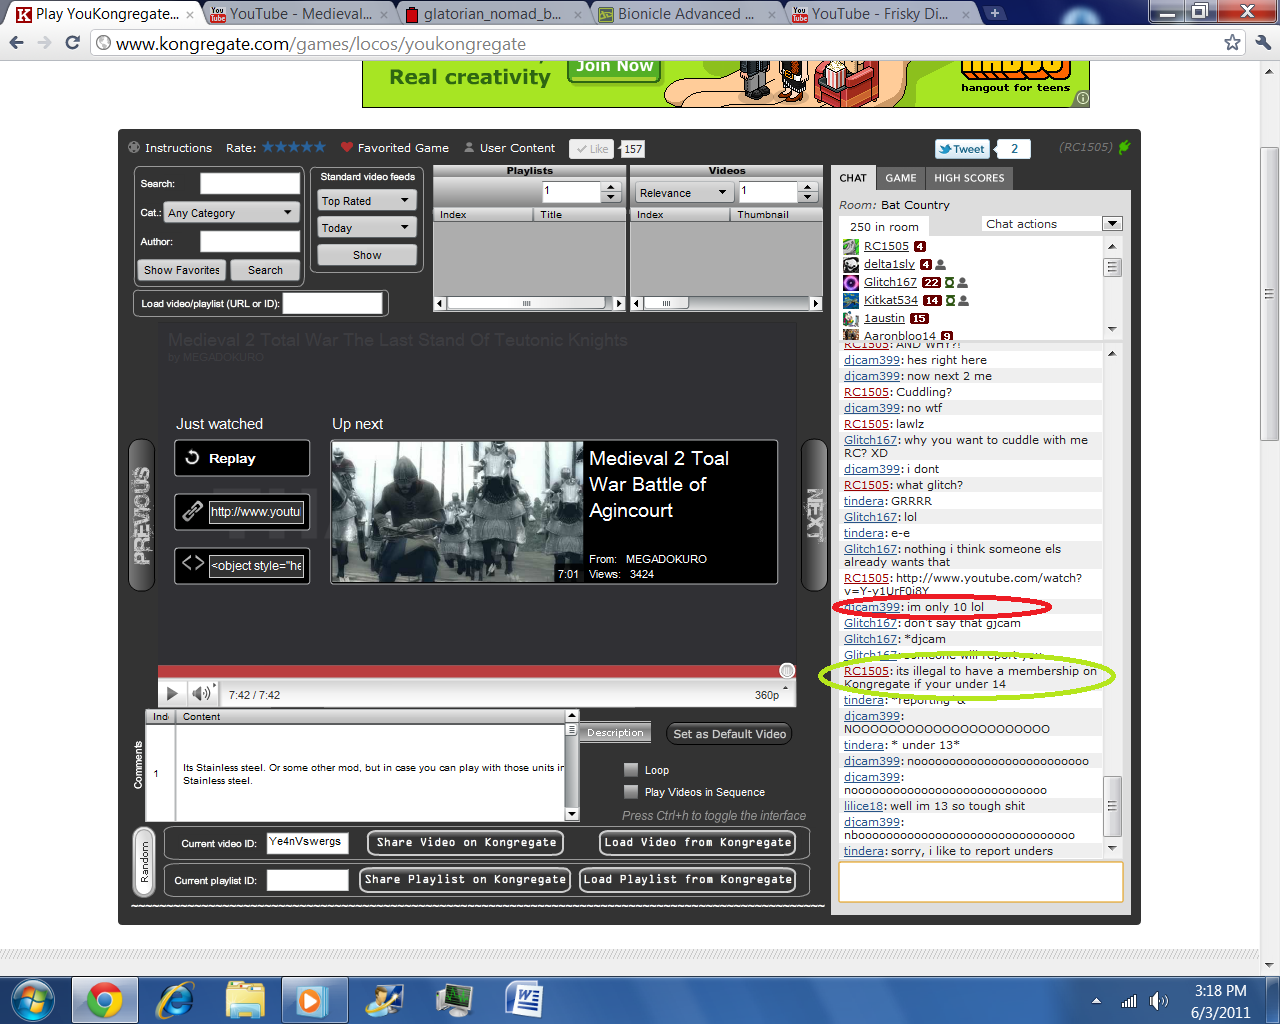Open the Up next Agincourt video thumbnail

point(457,512)
